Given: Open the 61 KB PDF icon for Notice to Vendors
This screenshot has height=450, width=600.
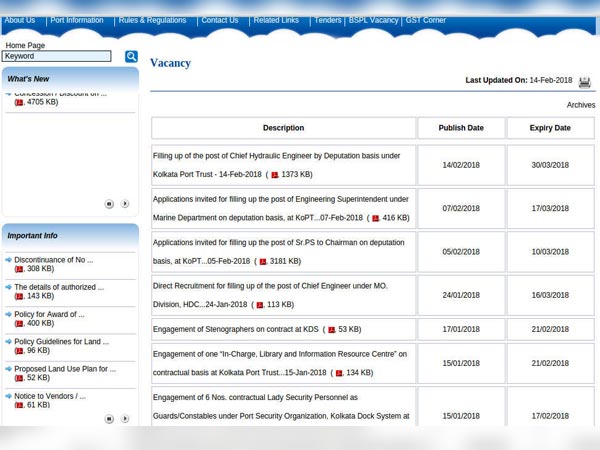Looking at the screenshot, I should [x=19, y=405].
